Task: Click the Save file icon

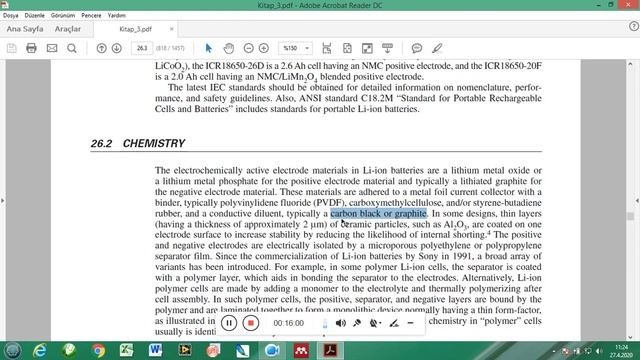Action: coord(12,48)
